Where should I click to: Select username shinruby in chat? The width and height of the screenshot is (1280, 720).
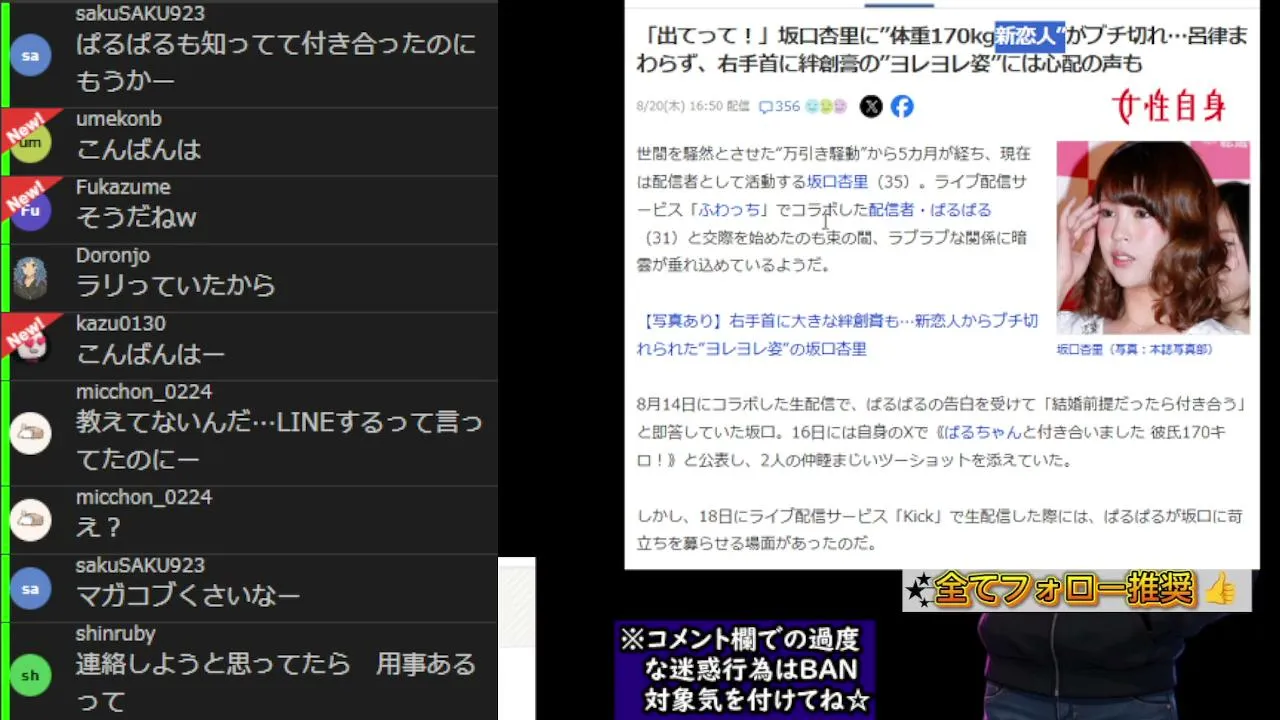coord(115,633)
